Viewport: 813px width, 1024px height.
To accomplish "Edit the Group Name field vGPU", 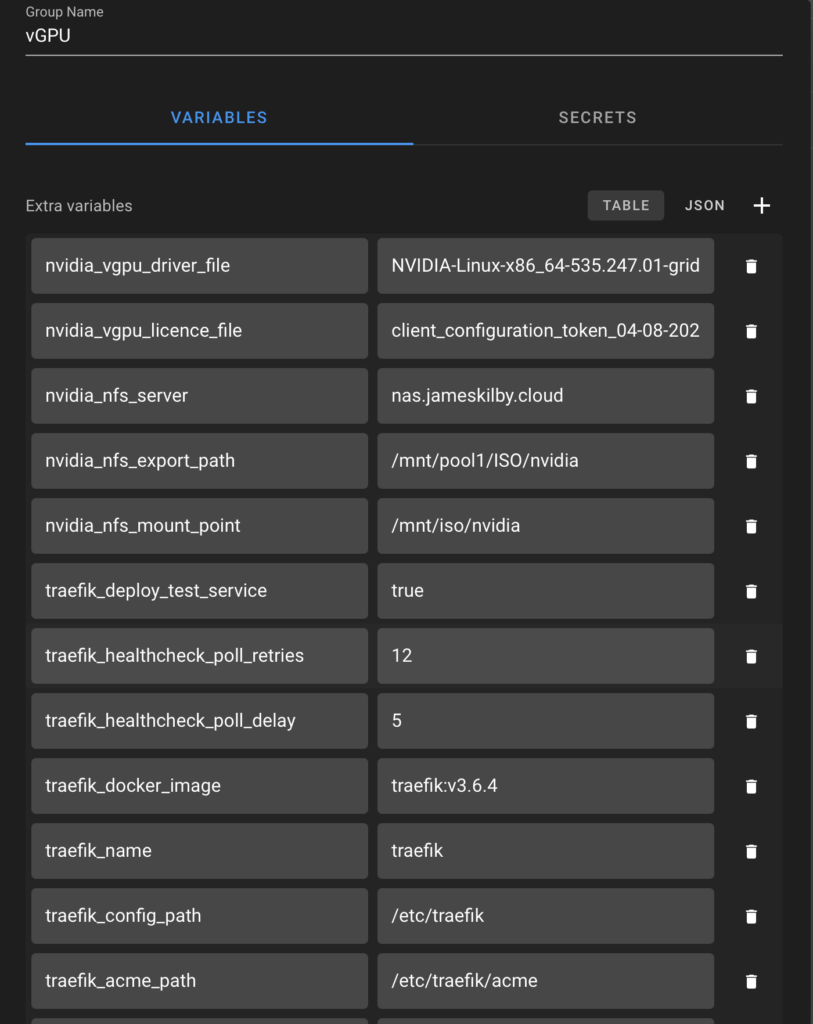I will 403,36.
